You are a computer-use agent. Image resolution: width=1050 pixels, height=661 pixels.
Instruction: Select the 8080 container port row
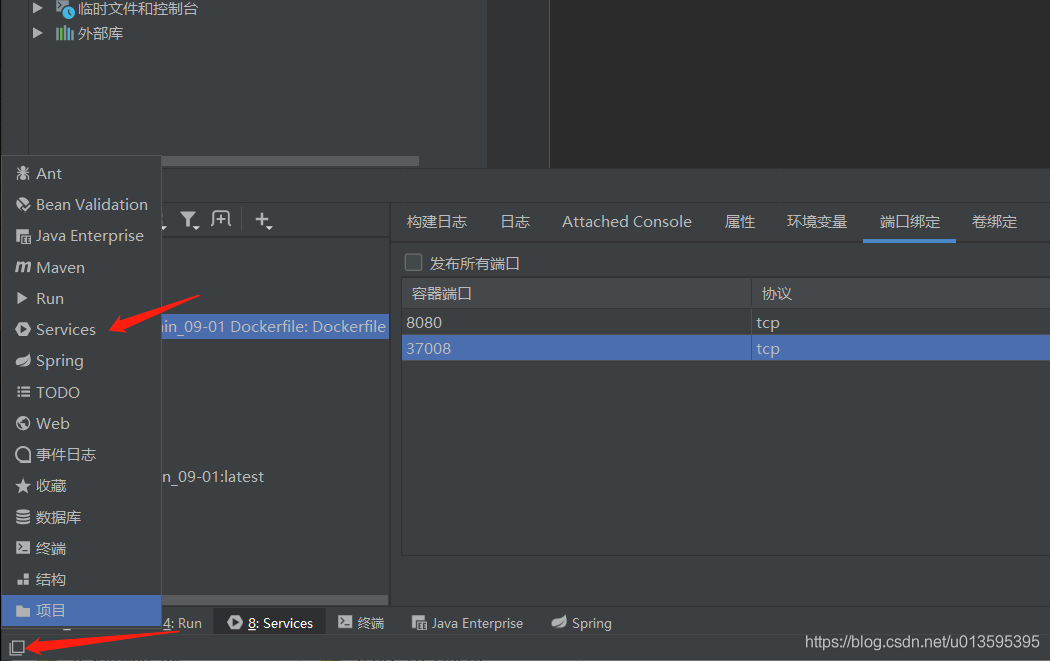pos(575,322)
